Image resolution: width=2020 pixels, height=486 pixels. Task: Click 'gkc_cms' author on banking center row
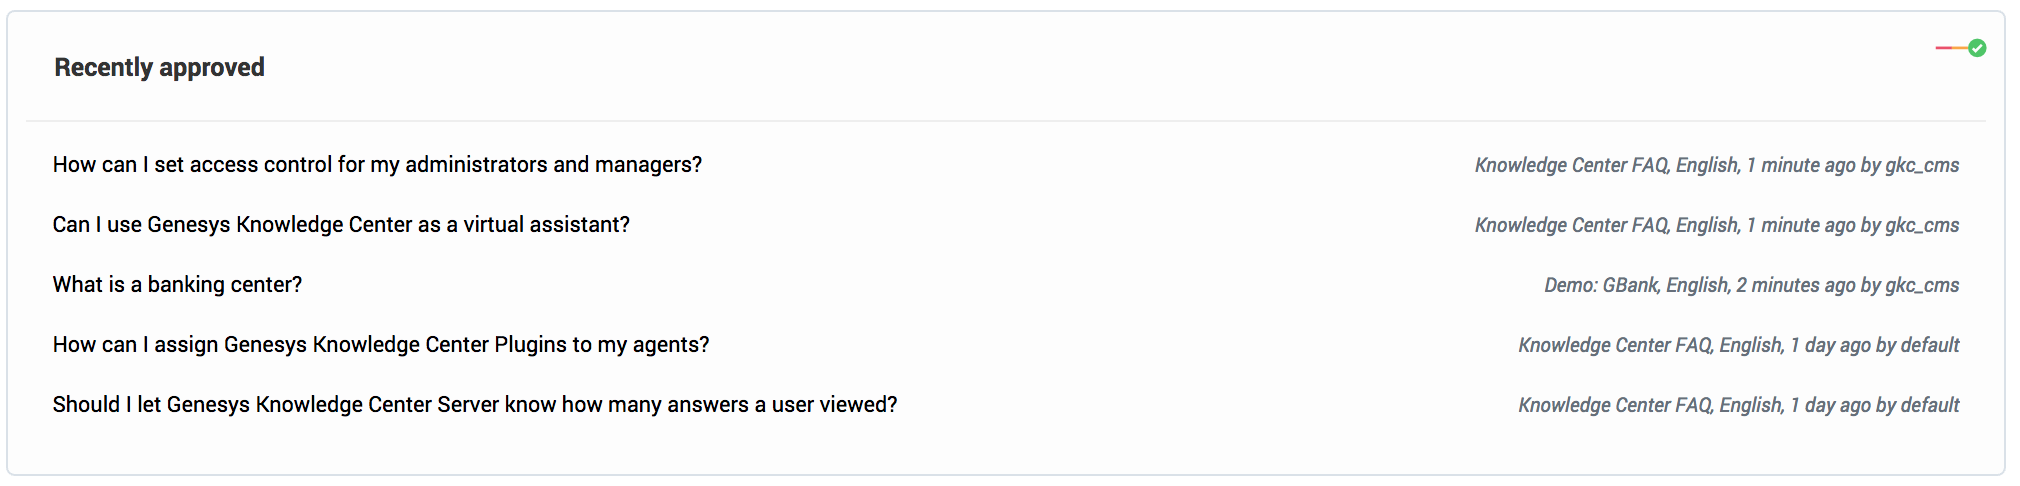[x=1922, y=285]
